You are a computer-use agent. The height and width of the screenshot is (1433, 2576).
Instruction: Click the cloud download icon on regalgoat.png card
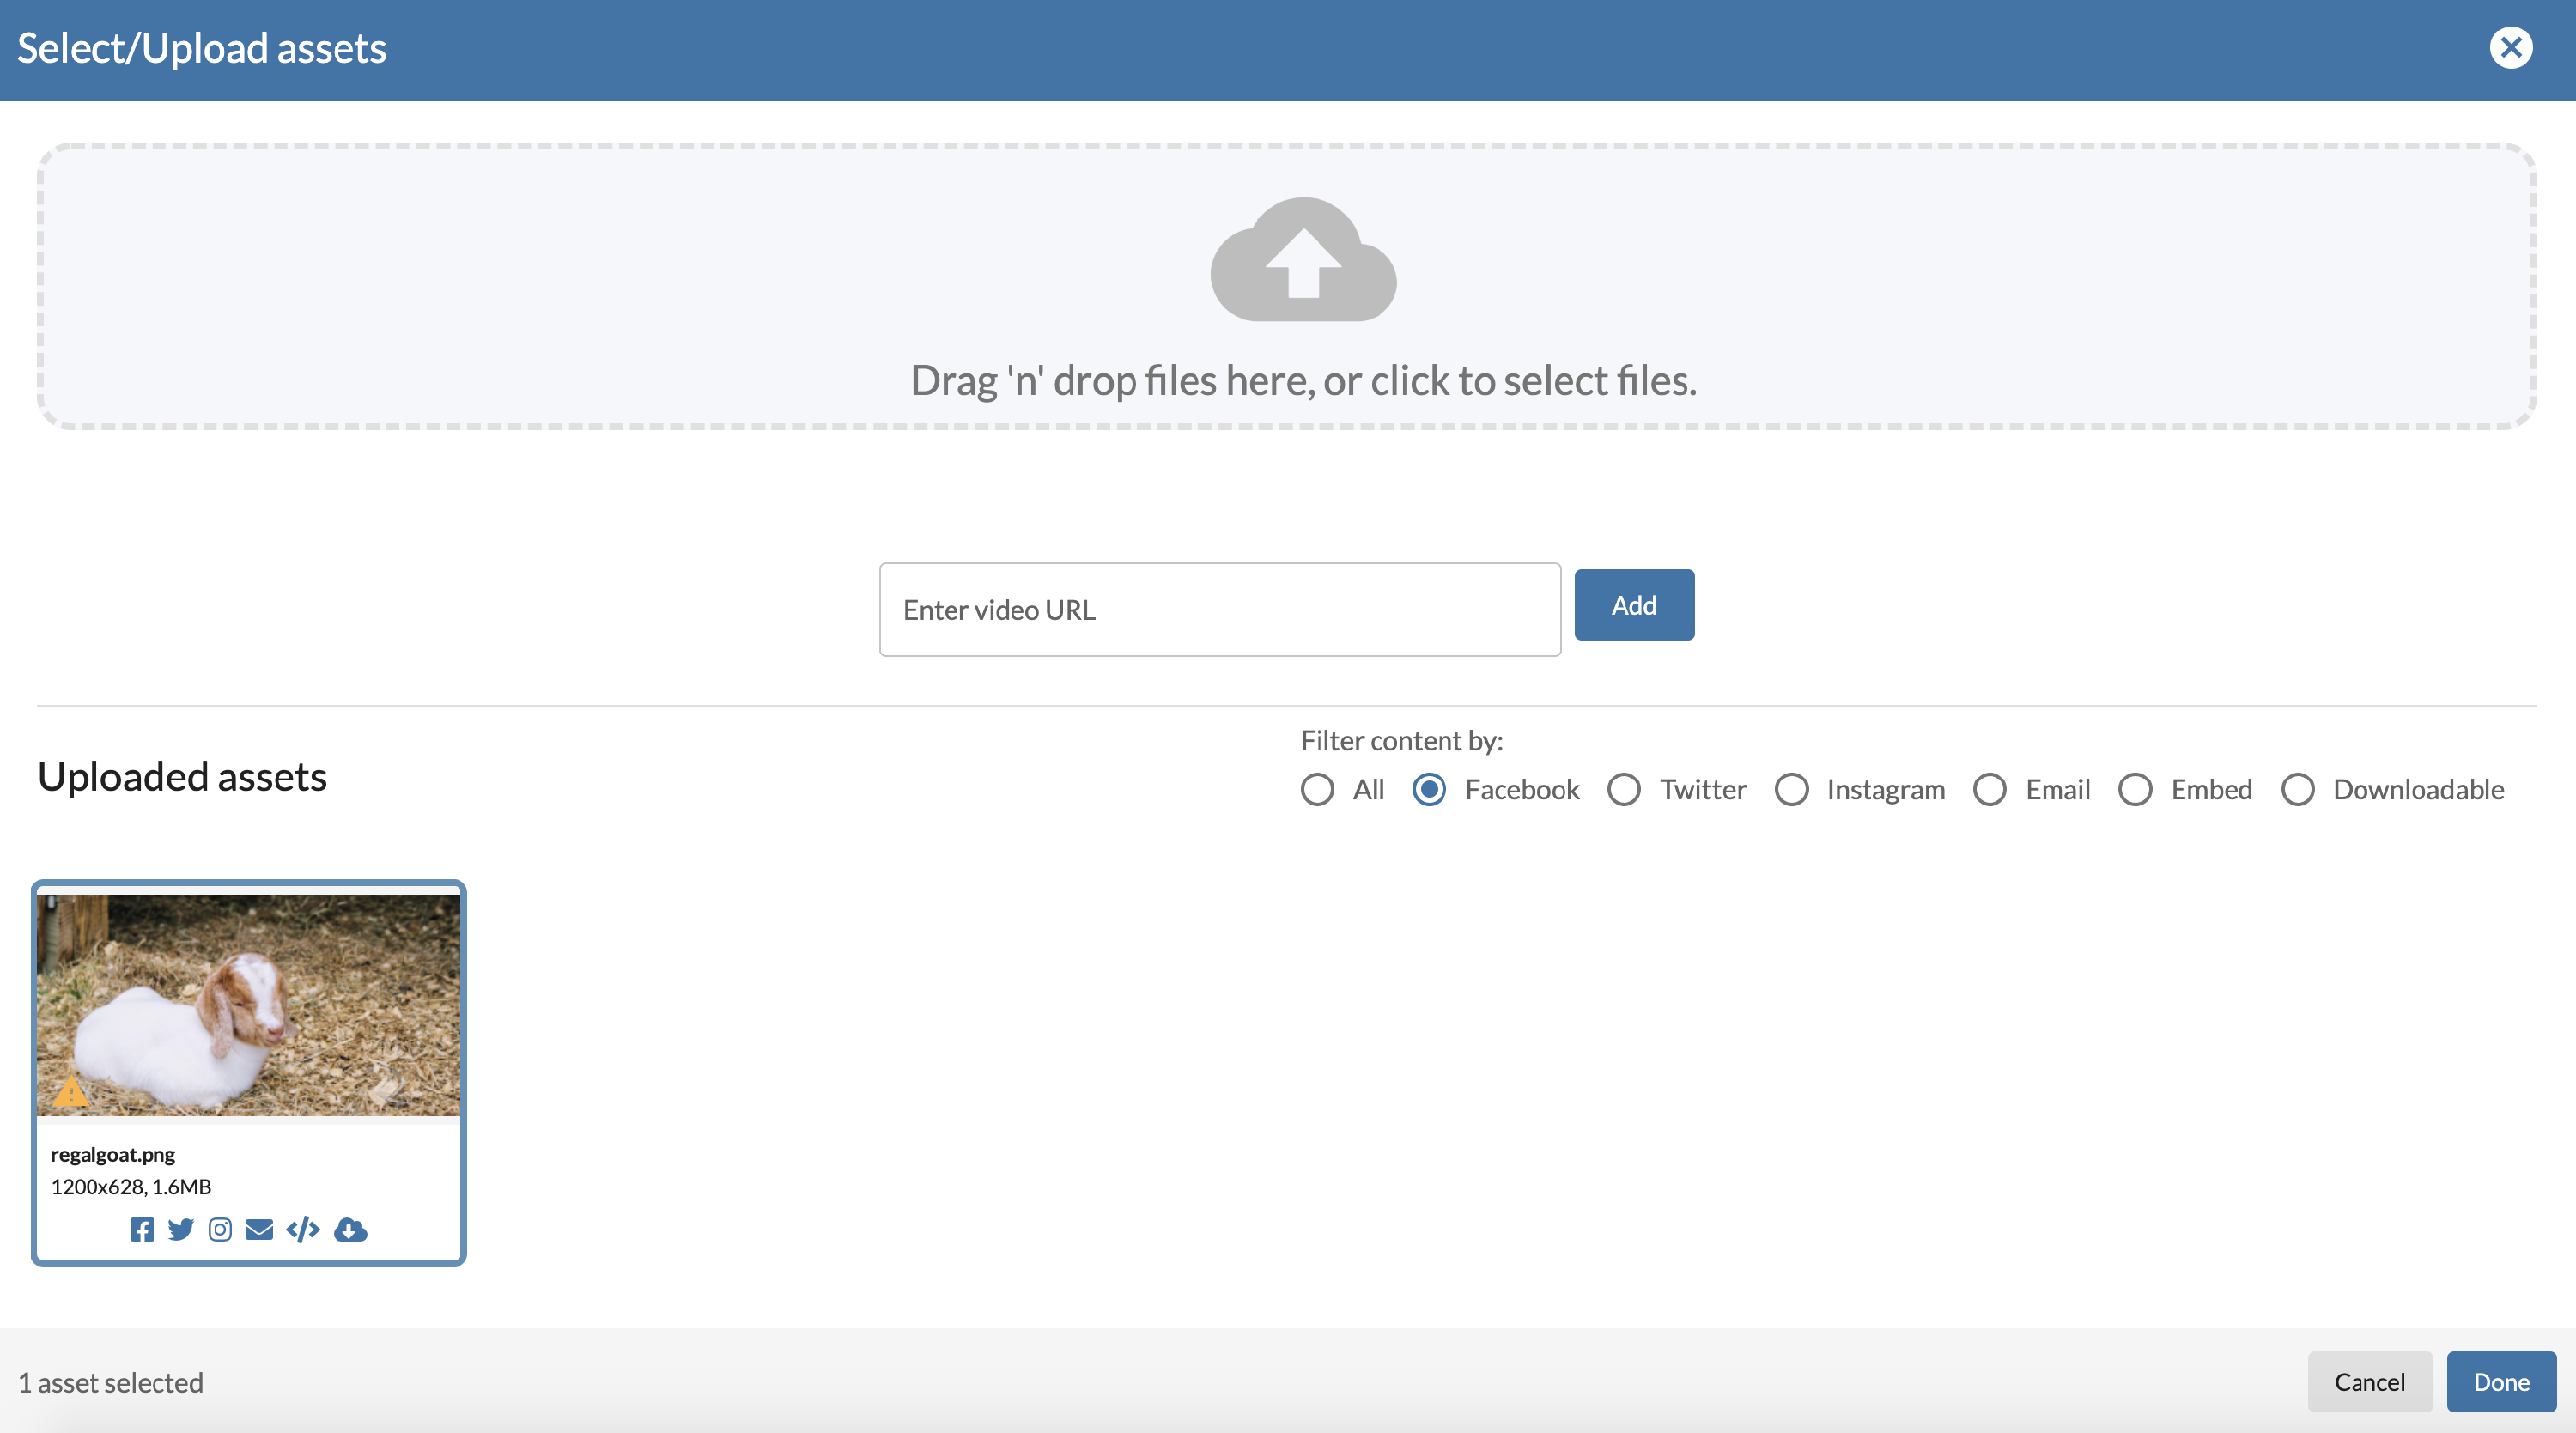(x=350, y=1229)
